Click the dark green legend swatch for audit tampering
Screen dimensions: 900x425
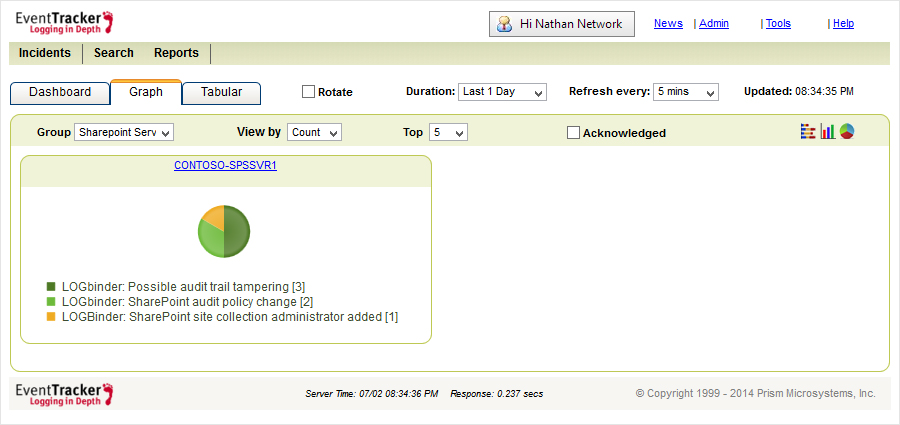pos(51,286)
